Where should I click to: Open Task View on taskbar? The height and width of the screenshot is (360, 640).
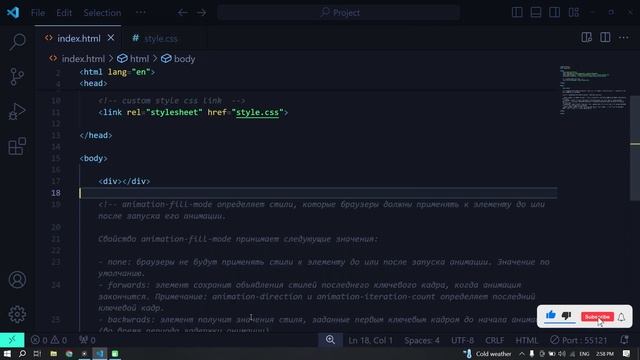coord(37,353)
